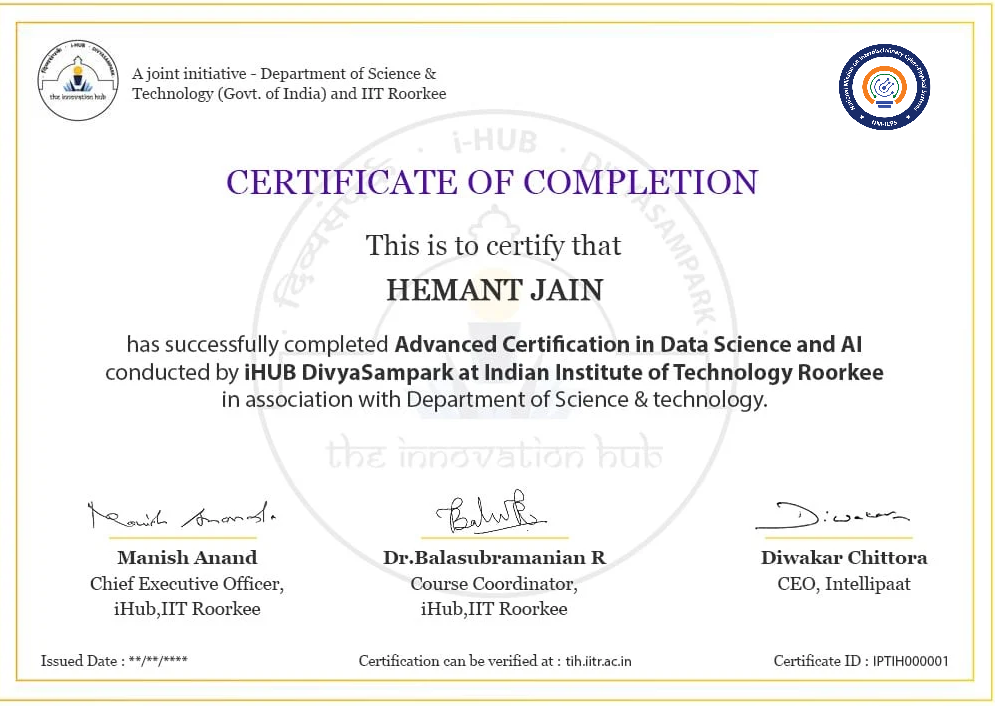The image size is (995, 706).
Task: Click the Course Coordinator title line
Action: tap(494, 584)
